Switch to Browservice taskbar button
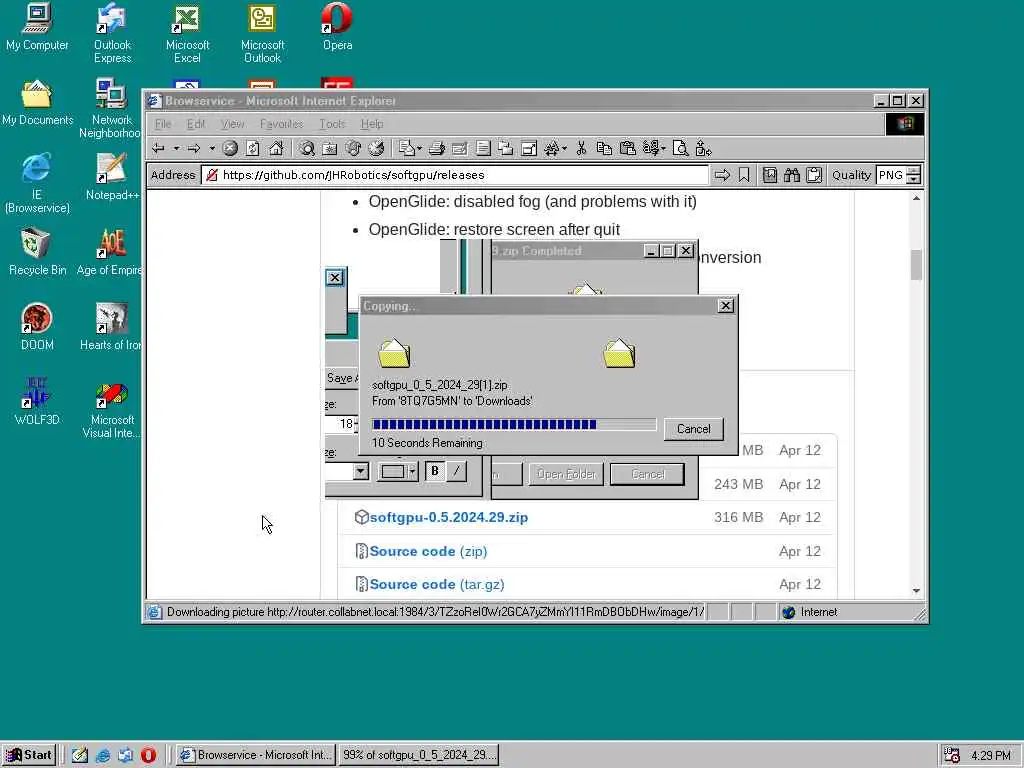This screenshot has width=1024, height=768. tap(256, 755)
